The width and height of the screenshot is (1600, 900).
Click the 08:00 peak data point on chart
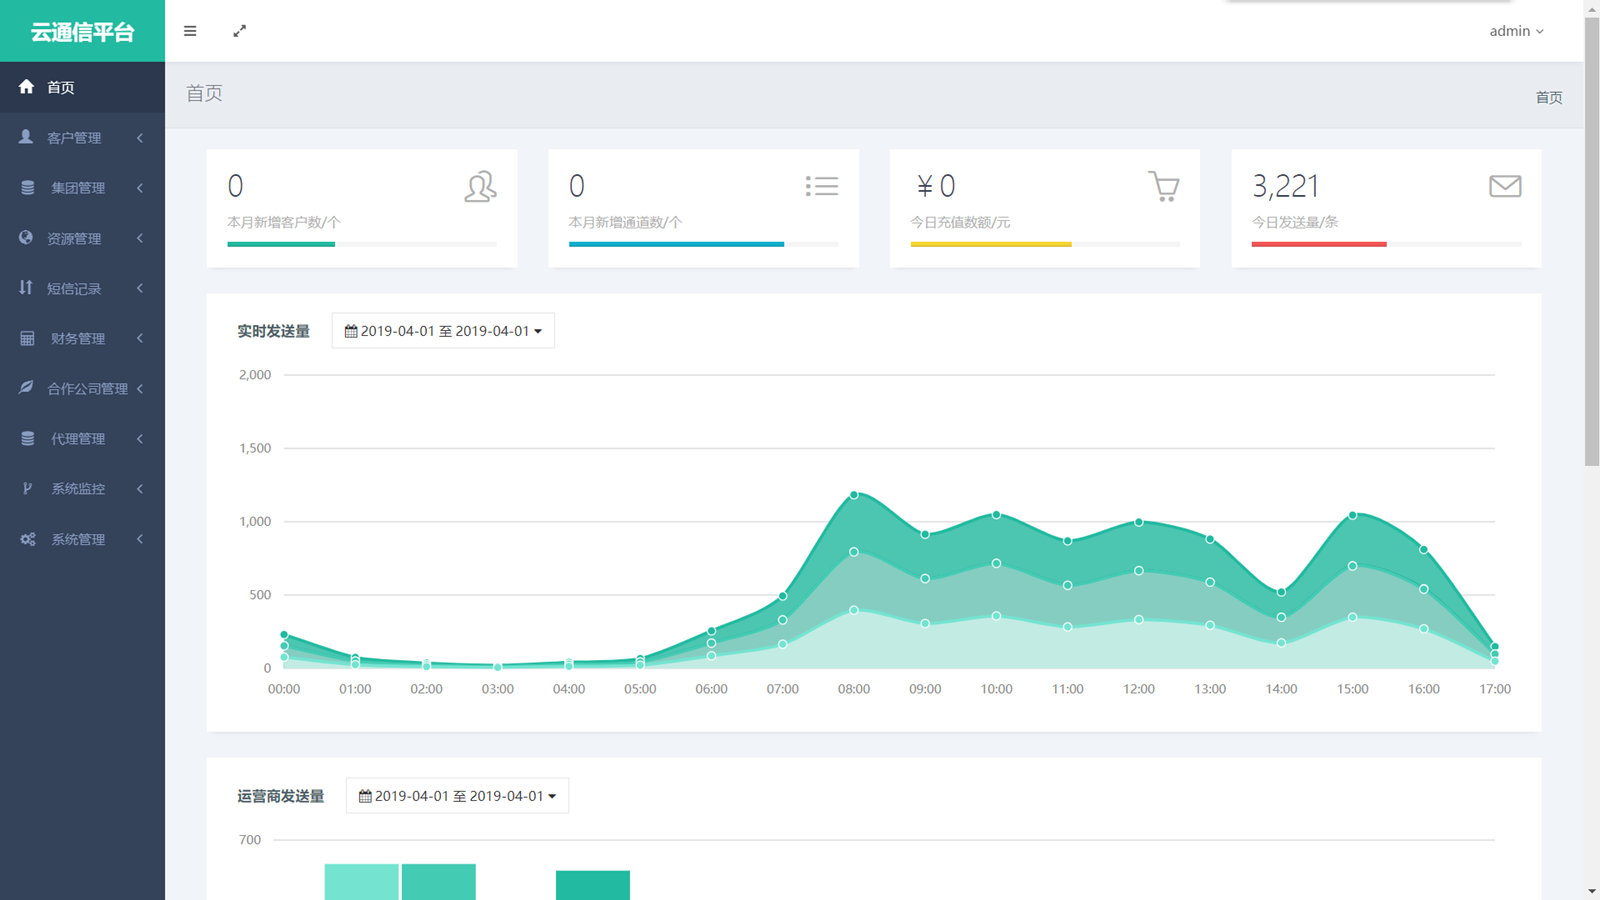click(x=854, y=495)
